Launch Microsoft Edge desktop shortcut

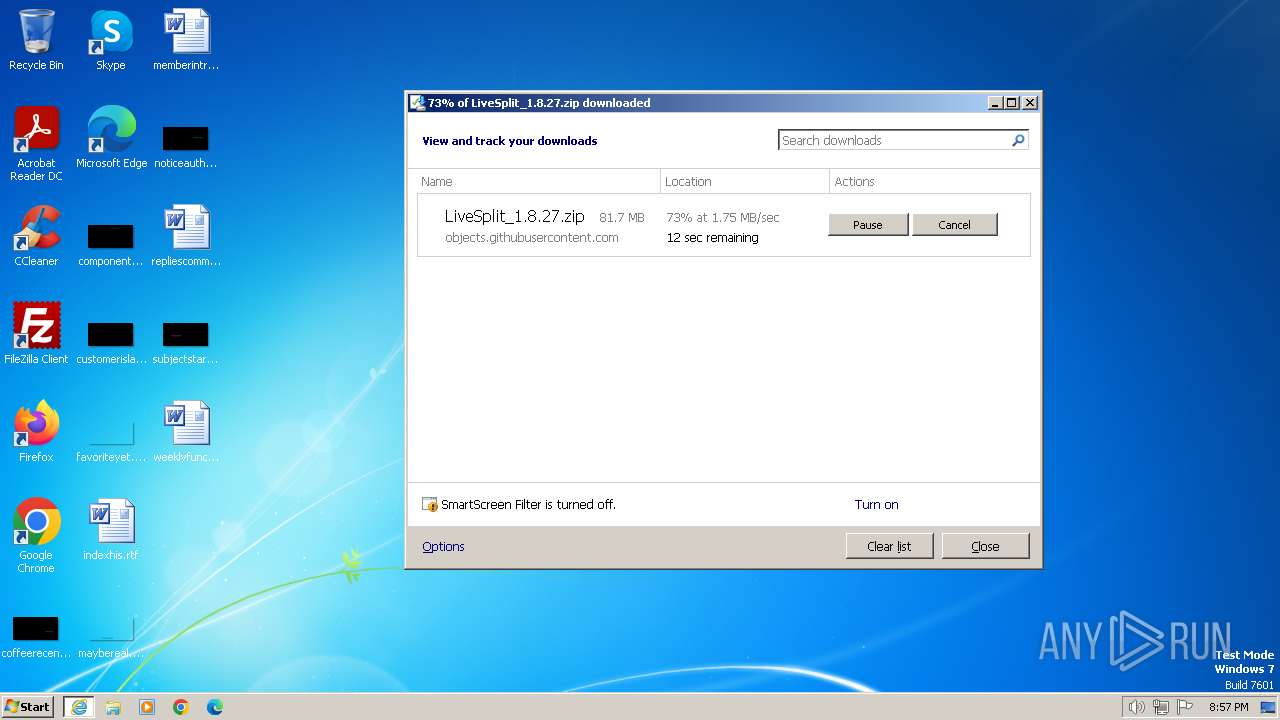click(111, 138)
